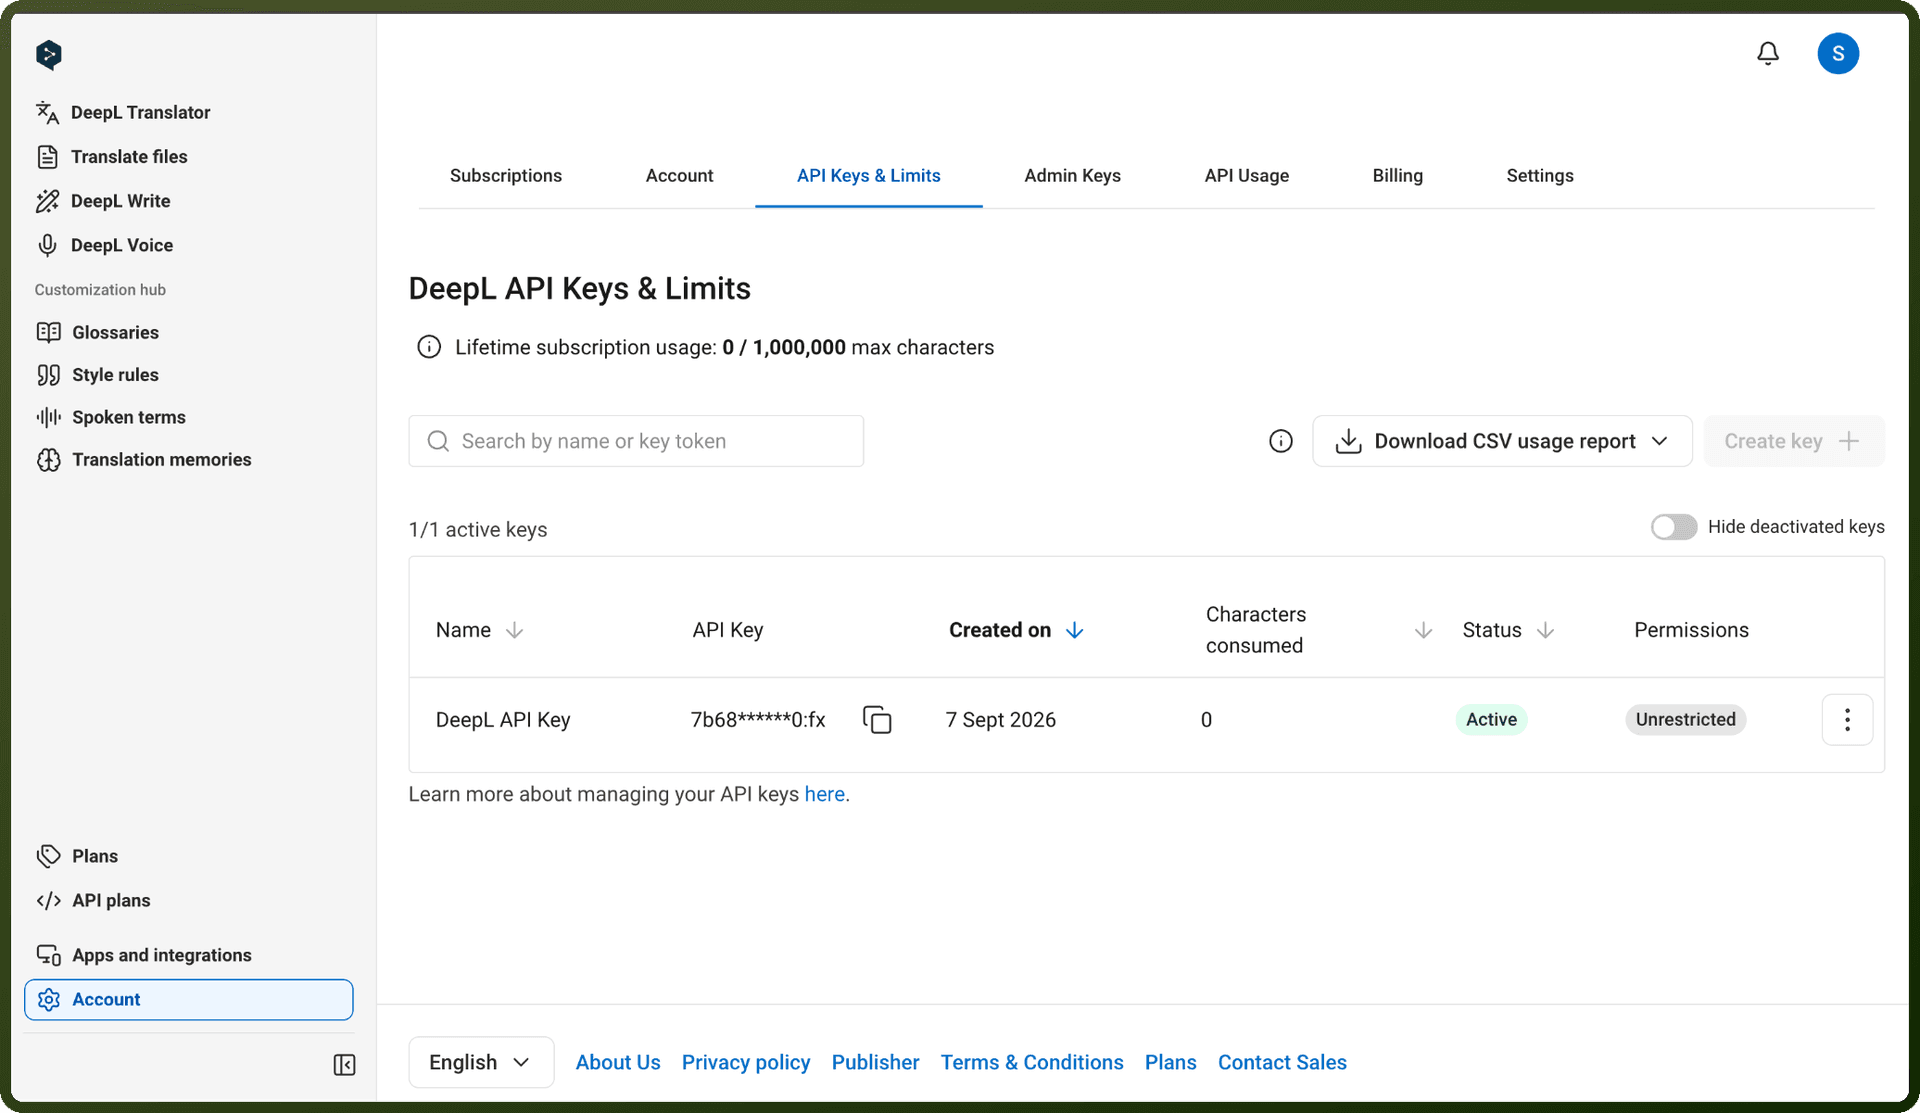Click the DeepL API Key name cell
The image size is (1920, 1113).
point(503,720)
